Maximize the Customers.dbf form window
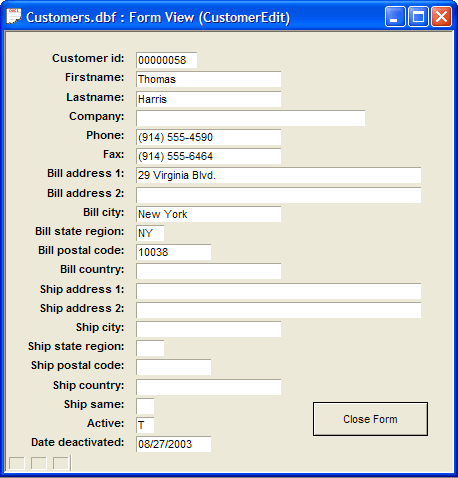The width and height of the screenshot is (458, 478). click(418, 16)
